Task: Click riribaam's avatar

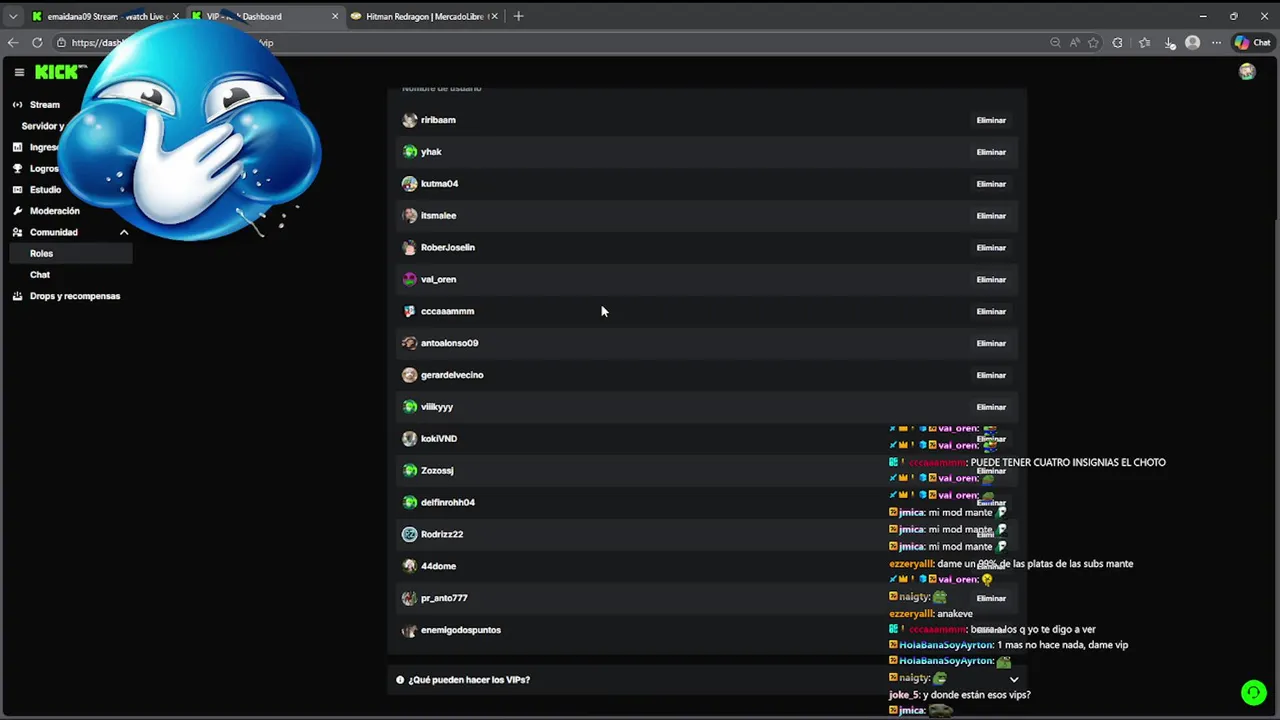Action: 409,120
